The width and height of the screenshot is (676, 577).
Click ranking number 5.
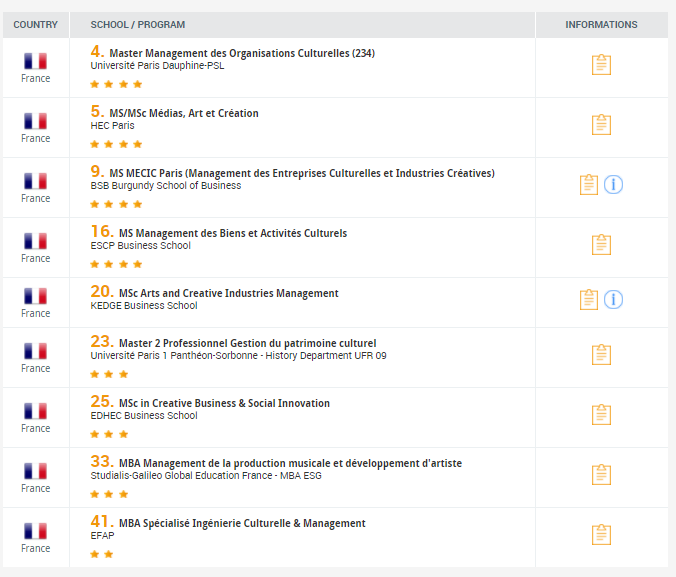coord(97,111)
